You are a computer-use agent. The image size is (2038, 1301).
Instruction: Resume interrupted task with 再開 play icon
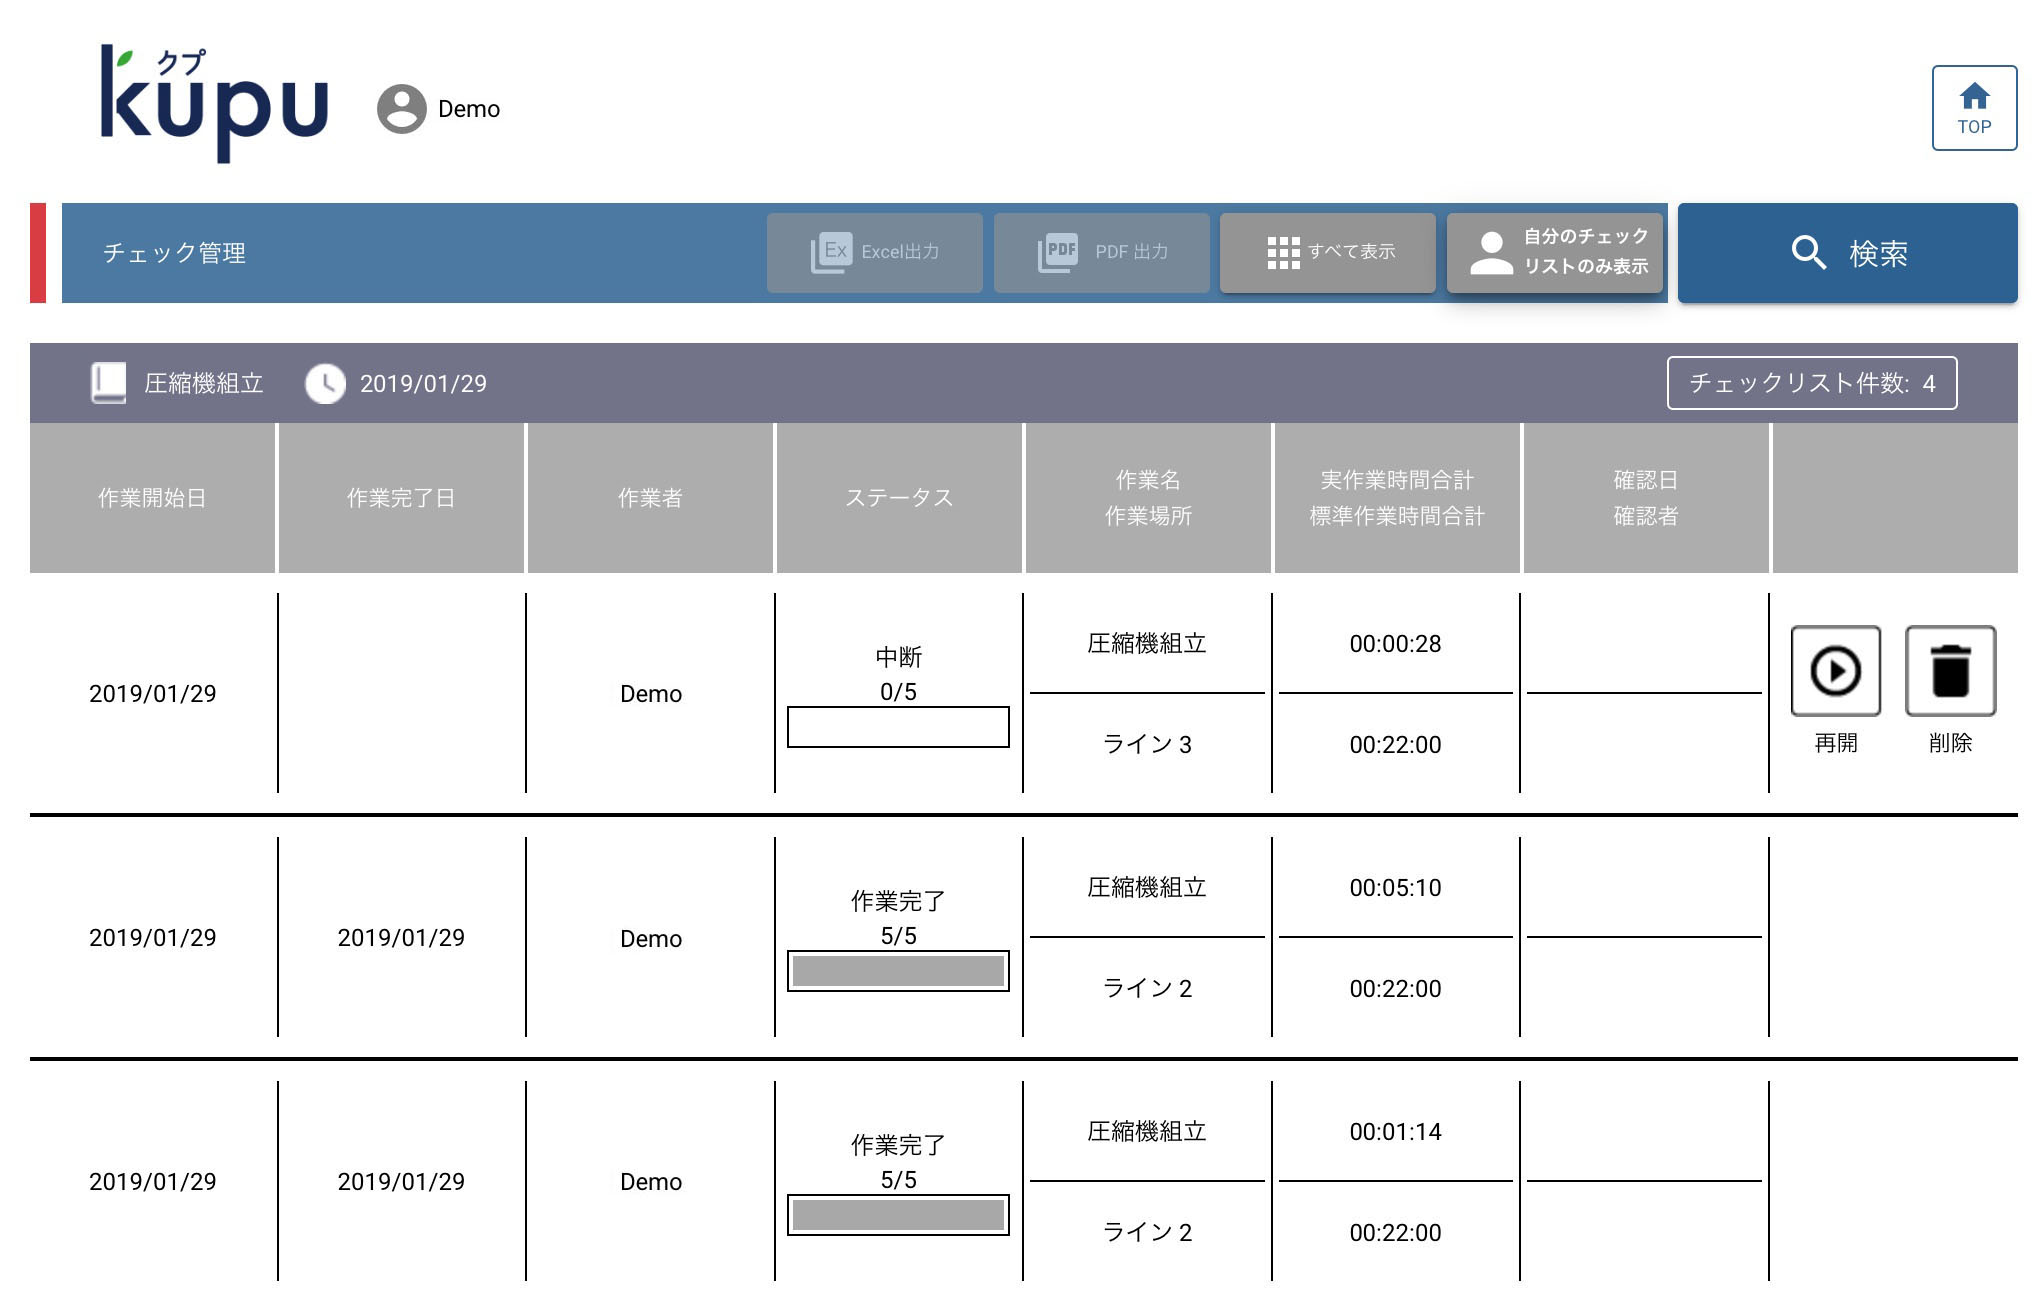1835,671
